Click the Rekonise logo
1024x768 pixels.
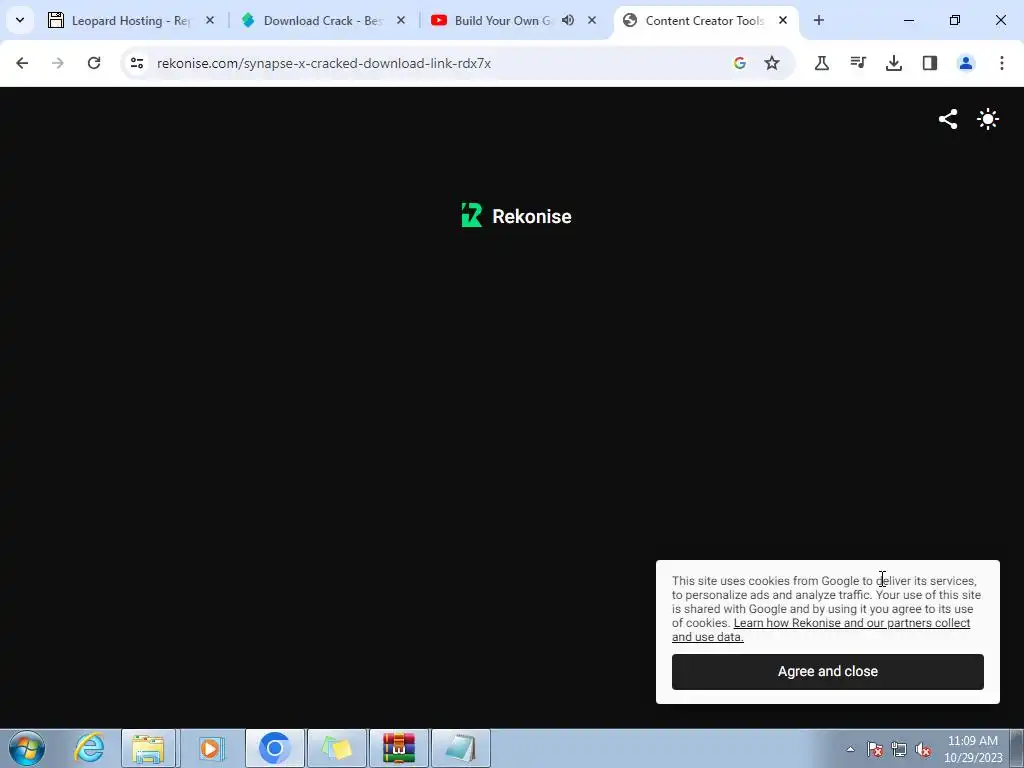pos(516,216)
